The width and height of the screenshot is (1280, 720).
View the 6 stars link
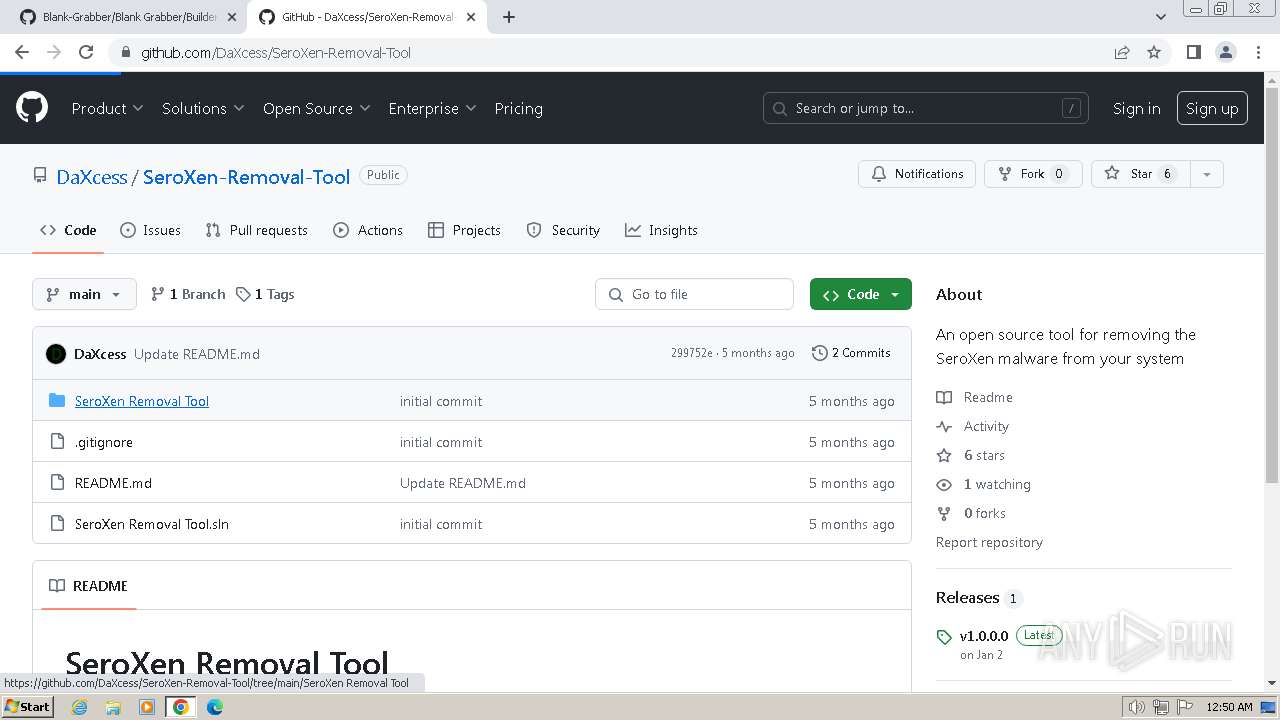971,455
